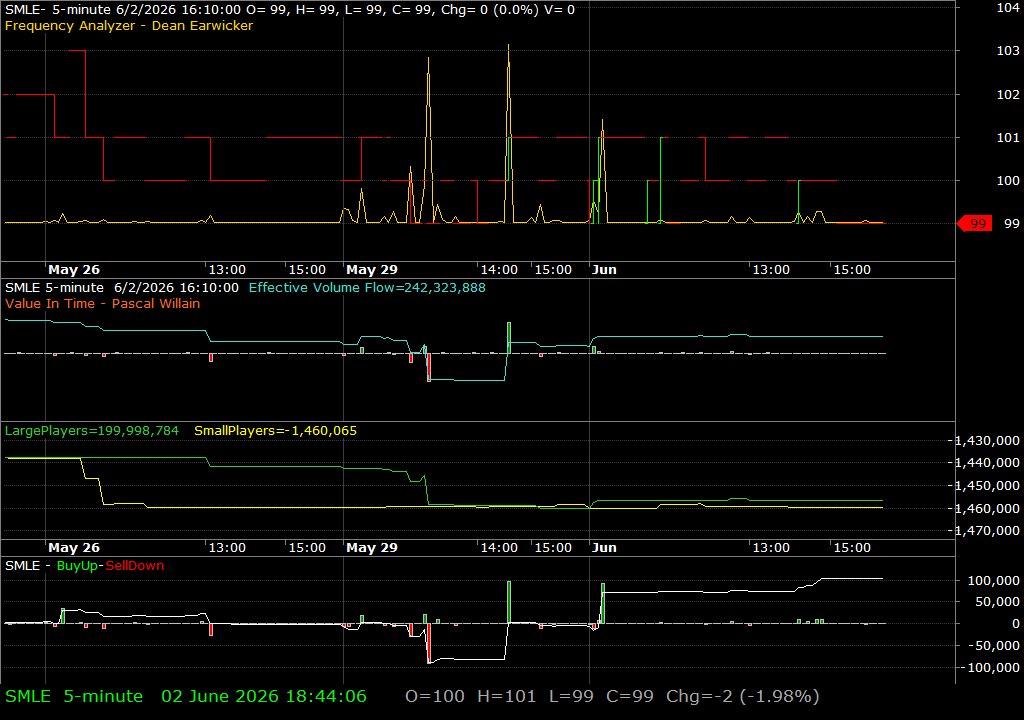This screenshot has height=720, width=1024.
Task: Click the L=99 status bar value
Action: (571, 696)
